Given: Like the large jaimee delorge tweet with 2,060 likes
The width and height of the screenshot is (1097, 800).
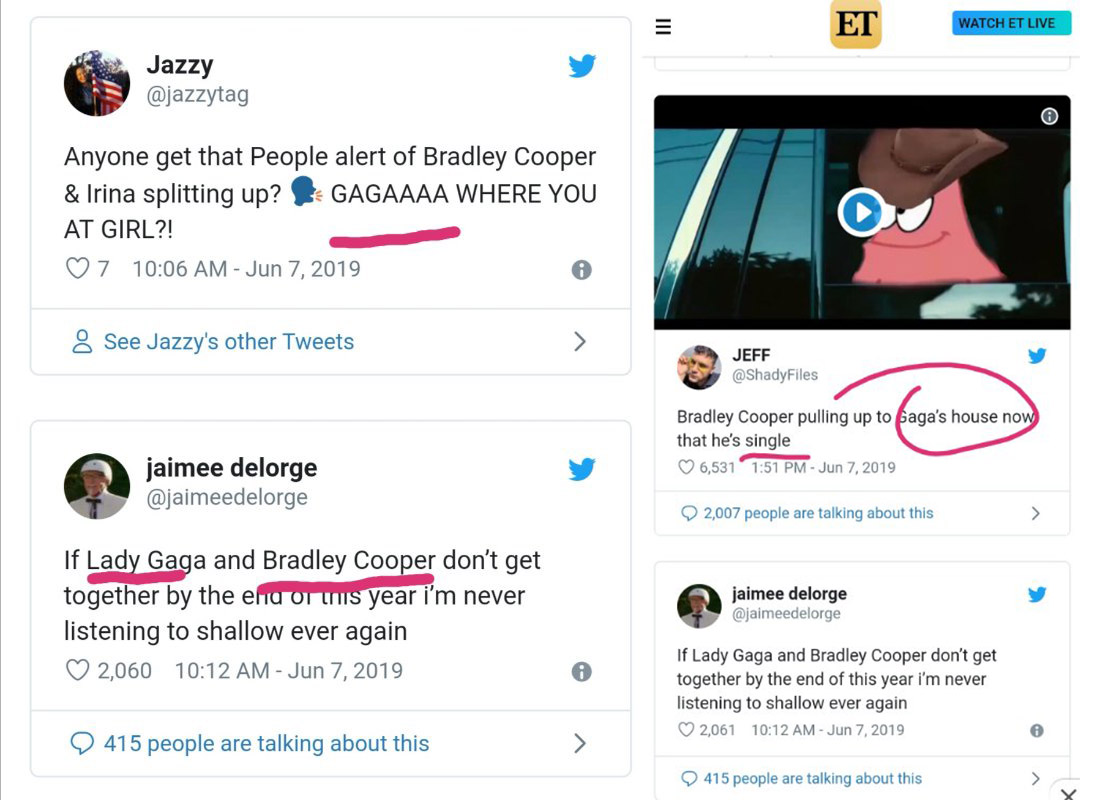Looking at the screenshot, I should click(x=77, y=670).
